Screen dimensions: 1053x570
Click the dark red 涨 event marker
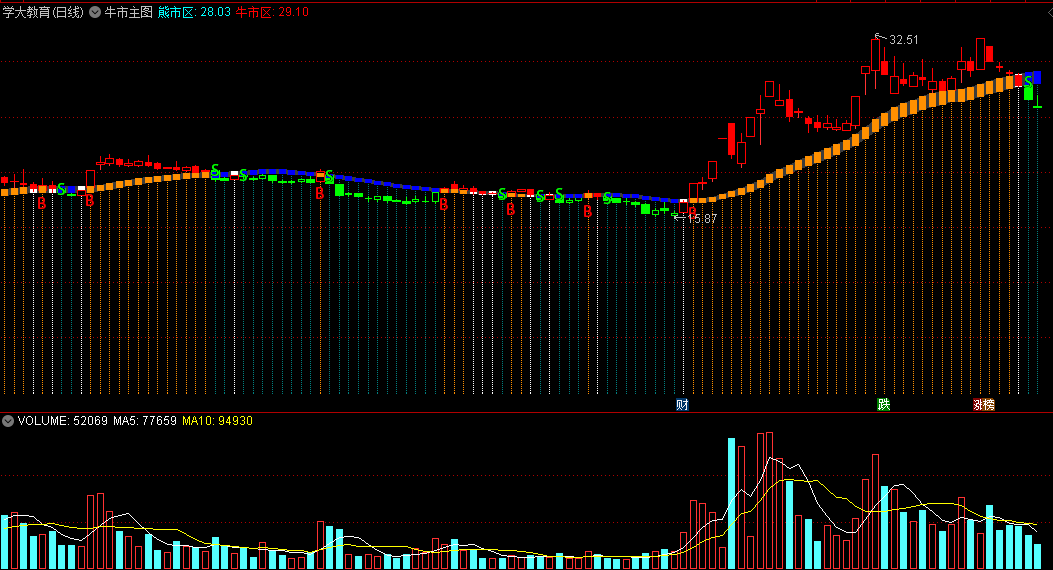[978, 404]
